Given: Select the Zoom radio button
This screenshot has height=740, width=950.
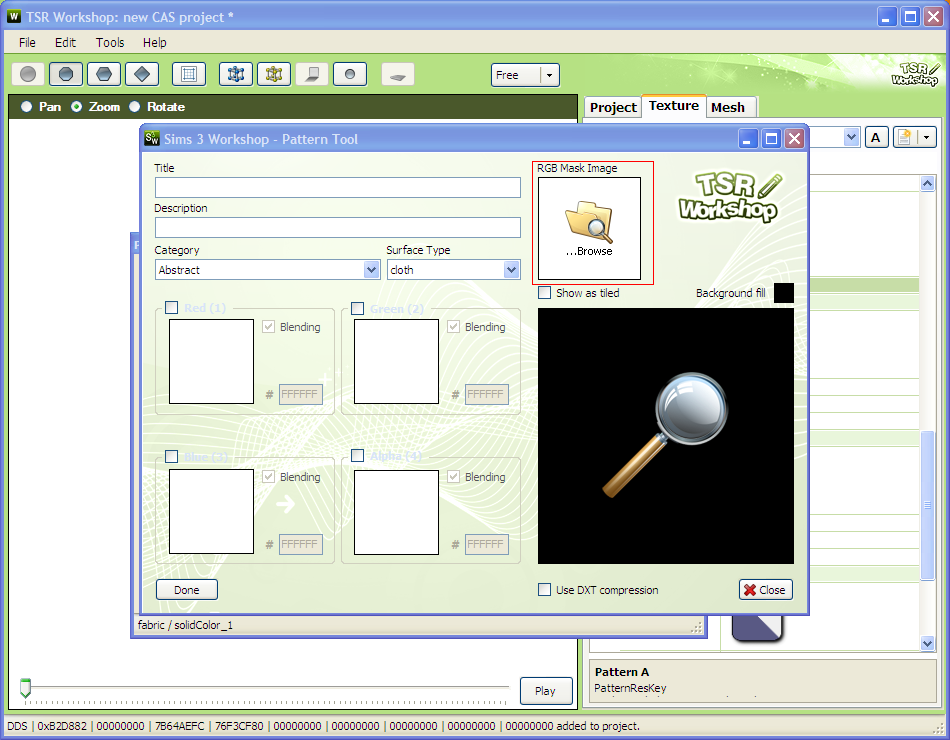Looking at the screenshot, I should [x=76, y=107].
